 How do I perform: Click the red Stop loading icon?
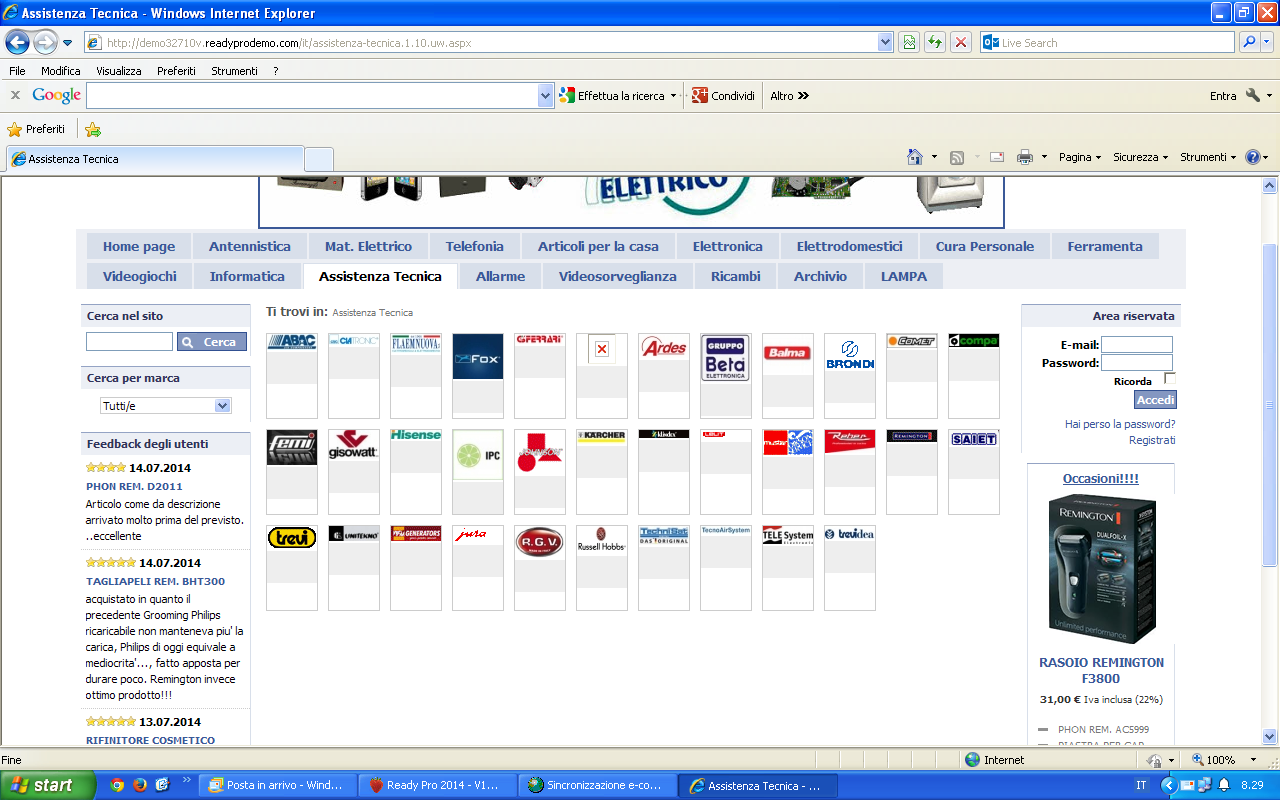pos(961,42)
